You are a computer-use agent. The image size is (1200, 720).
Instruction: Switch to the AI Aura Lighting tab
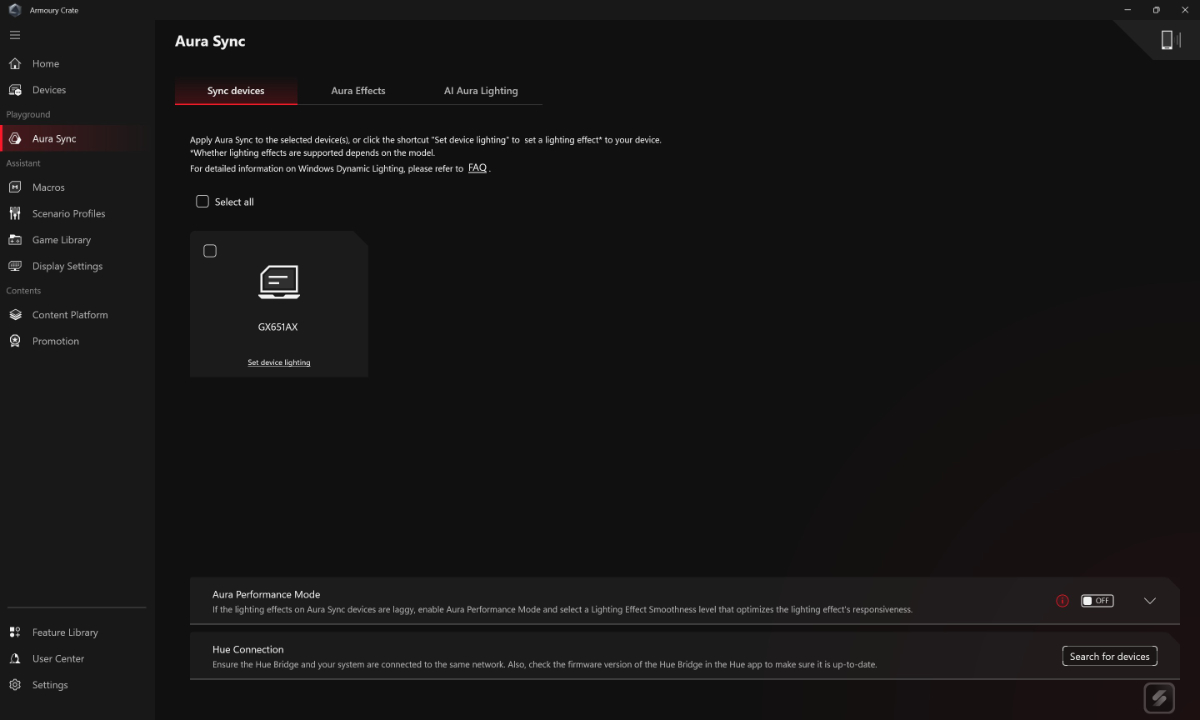[x=481, y=91]
